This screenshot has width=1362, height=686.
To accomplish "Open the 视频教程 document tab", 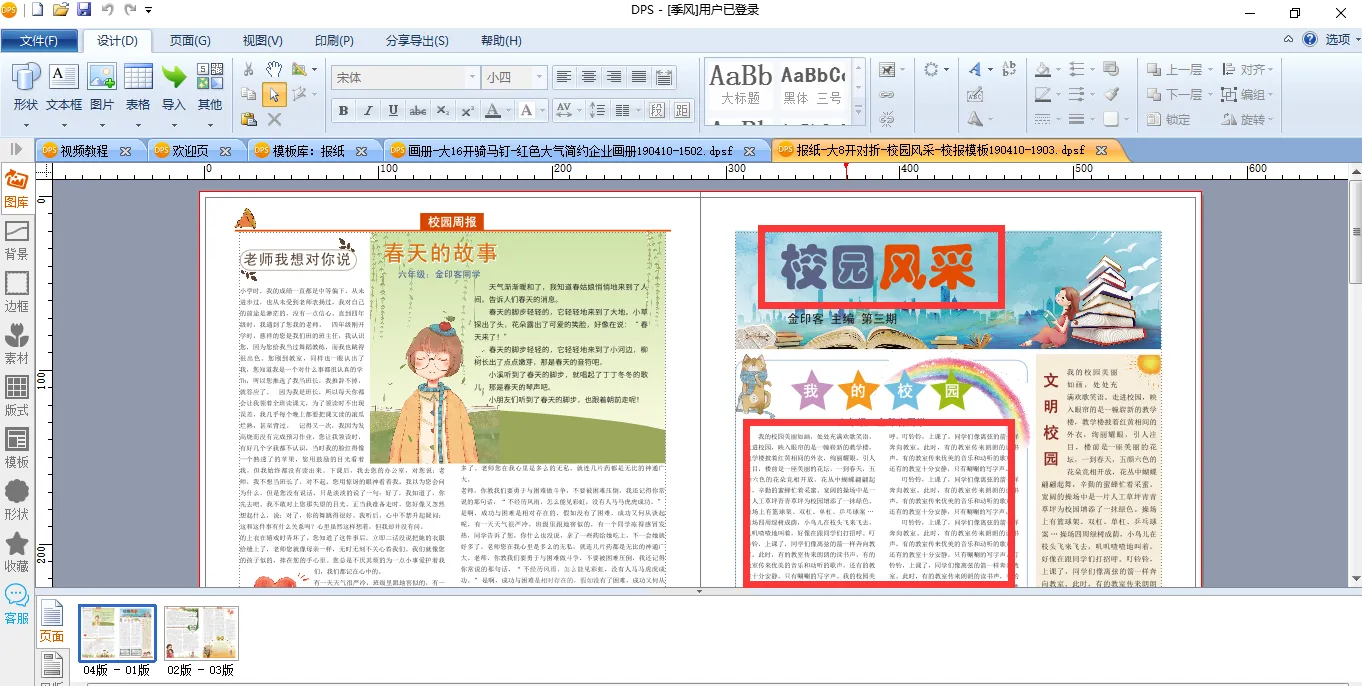I will [83, 151].
